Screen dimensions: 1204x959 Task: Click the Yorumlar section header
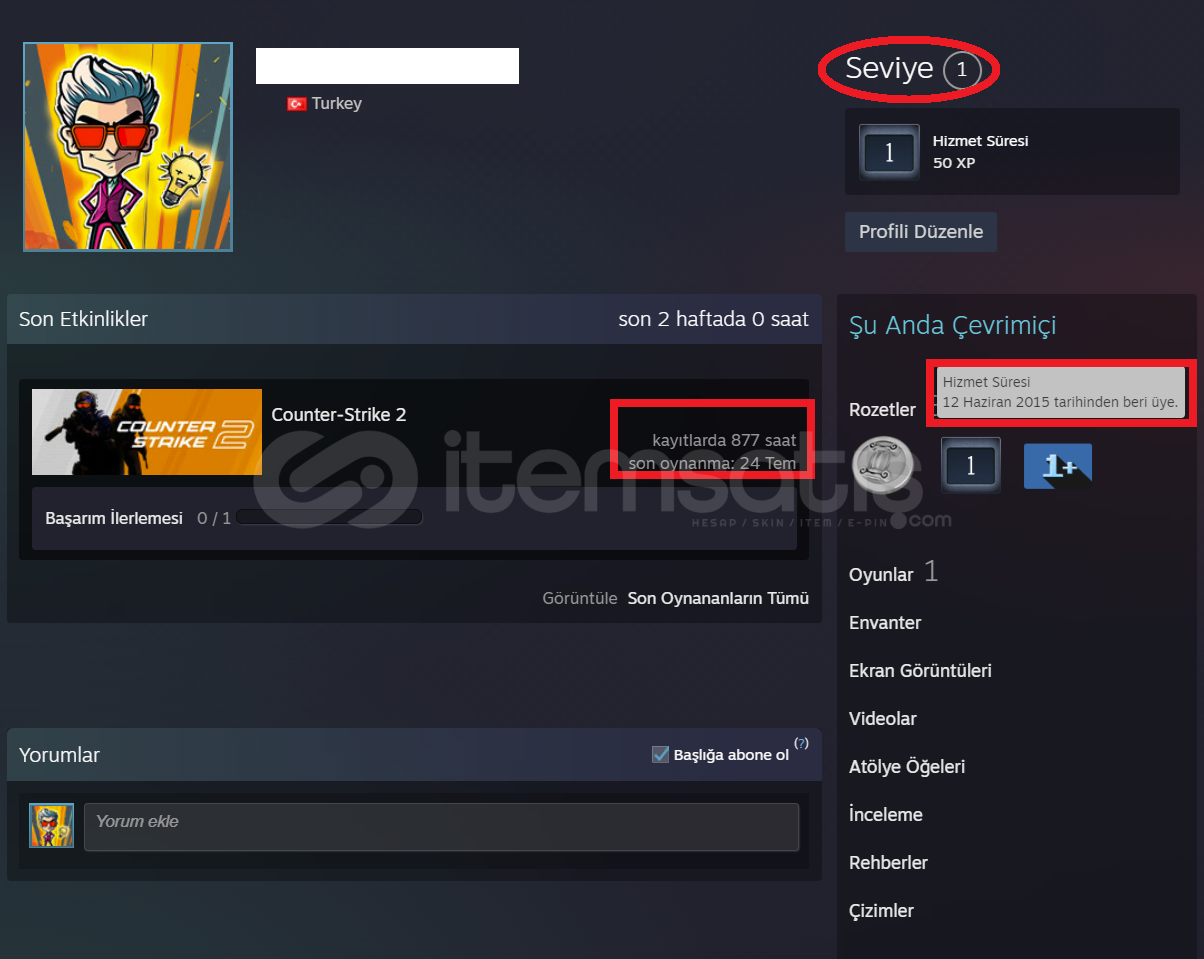59,755
